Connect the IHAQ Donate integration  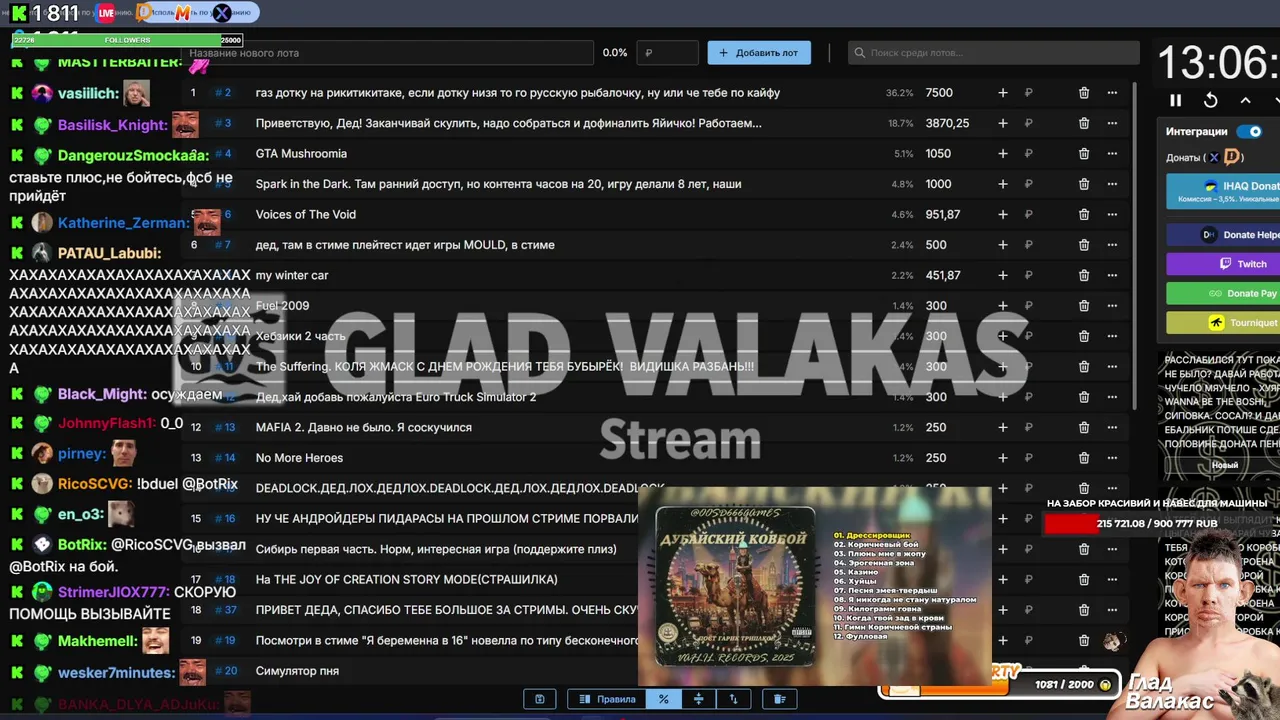pos(1223,191)
